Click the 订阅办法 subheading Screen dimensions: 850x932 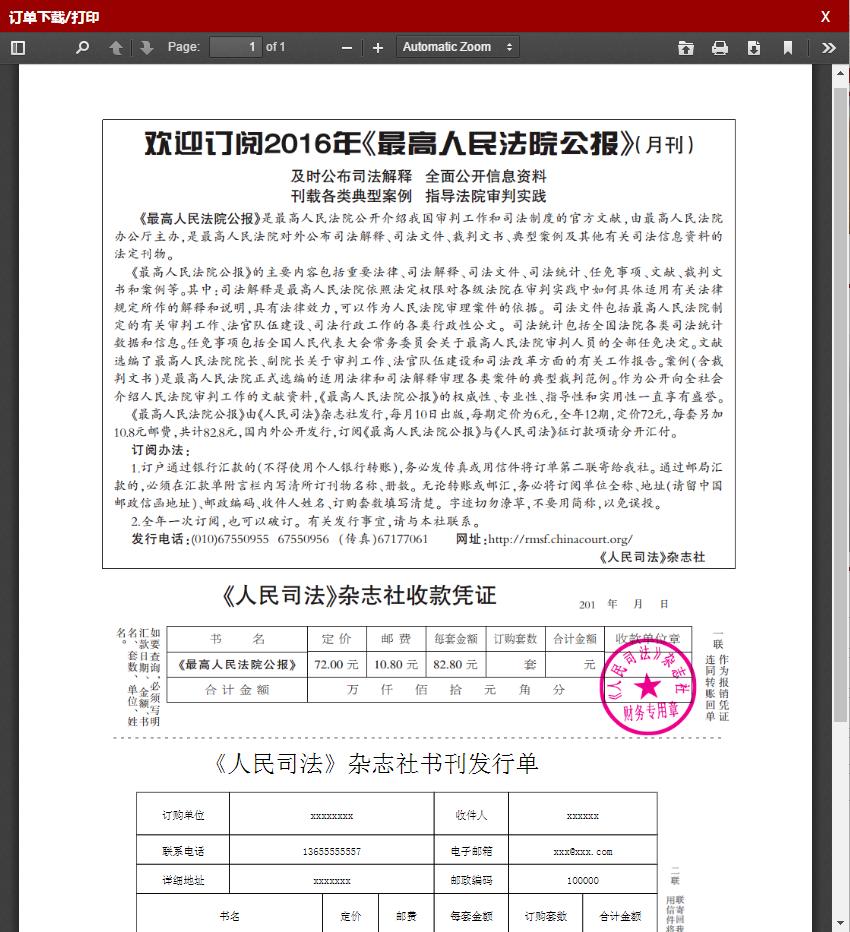(160, 450)
